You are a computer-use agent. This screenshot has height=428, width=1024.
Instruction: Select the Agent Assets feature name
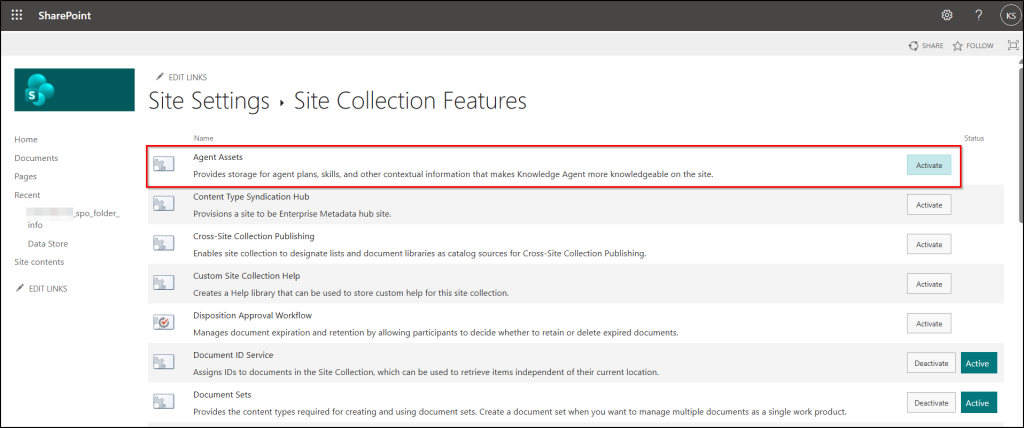pos(218,157)
